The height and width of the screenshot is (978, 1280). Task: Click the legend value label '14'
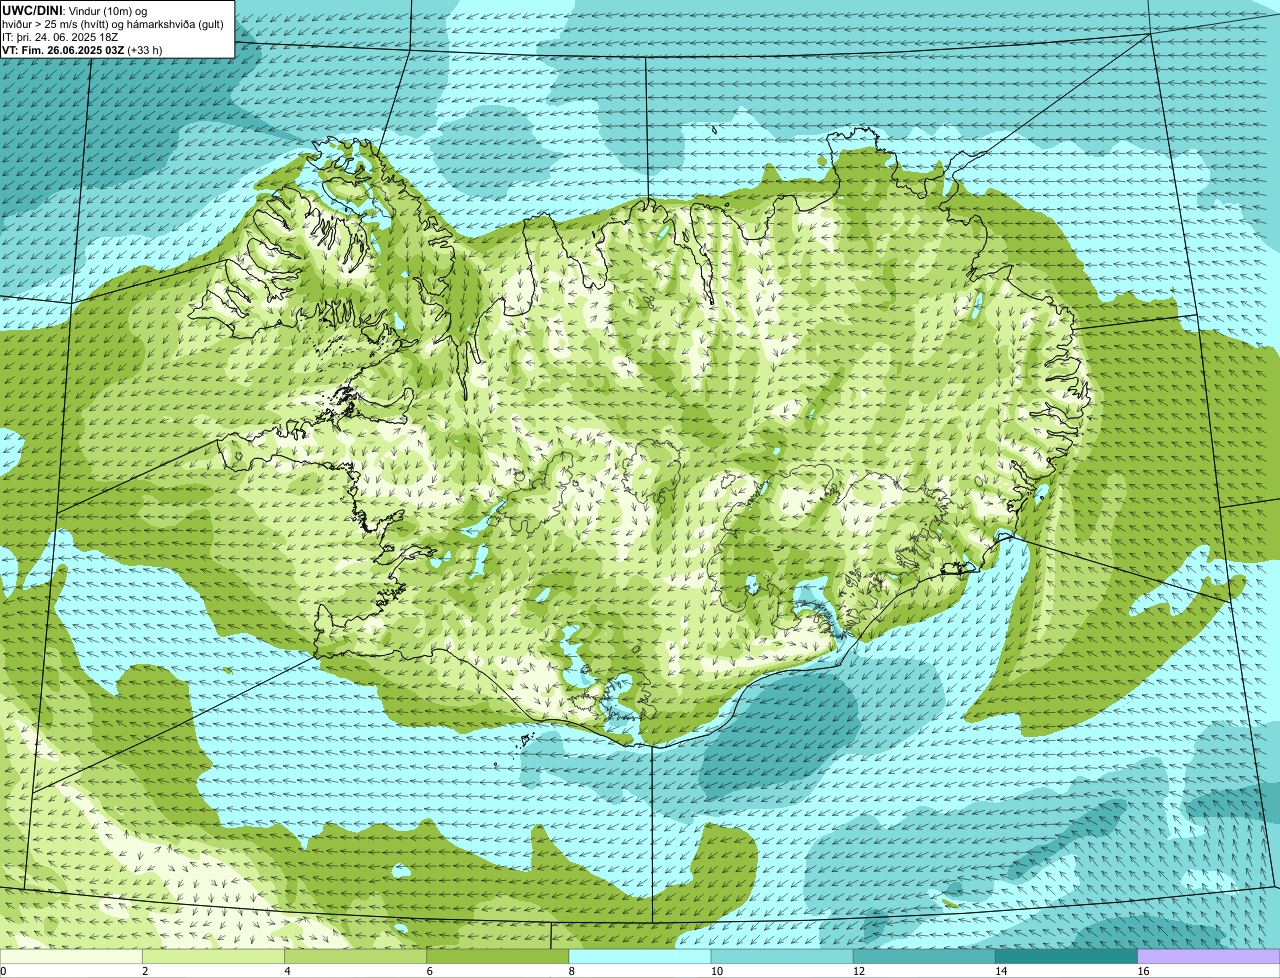pyautogui.click(x=1001, y=971)
